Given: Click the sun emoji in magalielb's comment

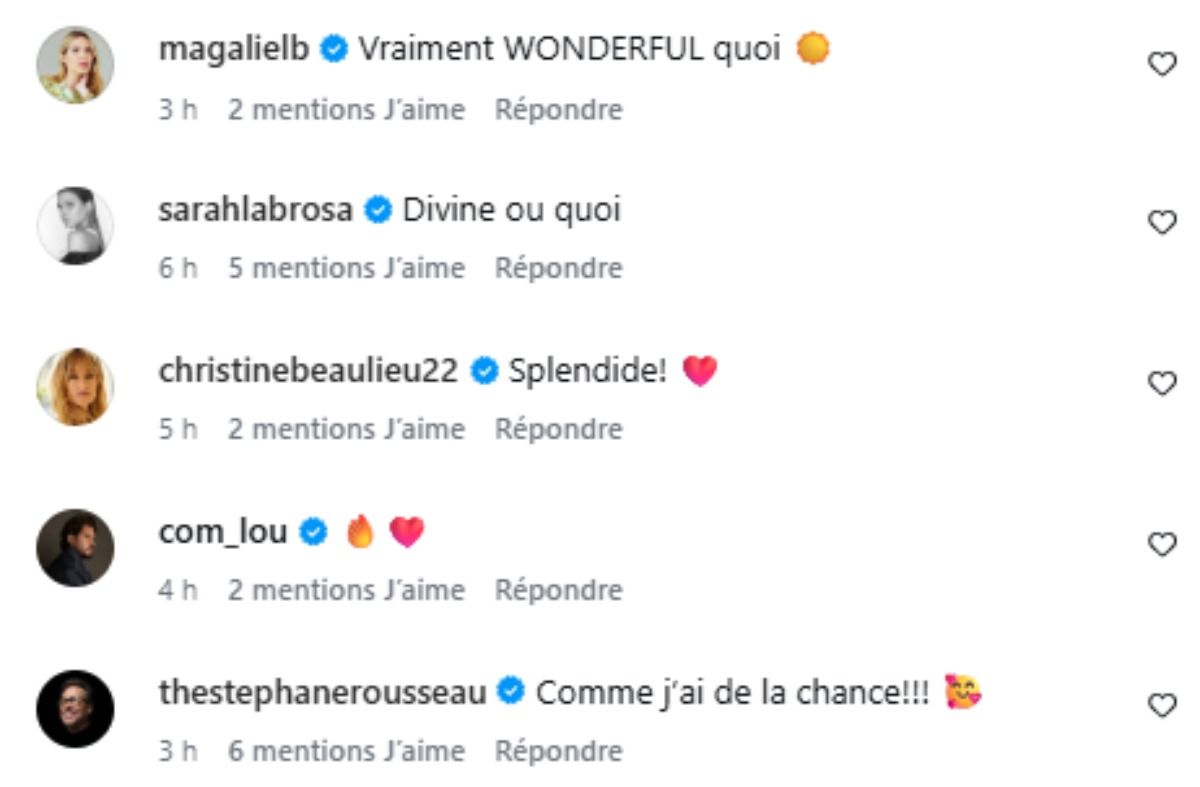Looking at the screenshot, I should [x=812, y=48].
